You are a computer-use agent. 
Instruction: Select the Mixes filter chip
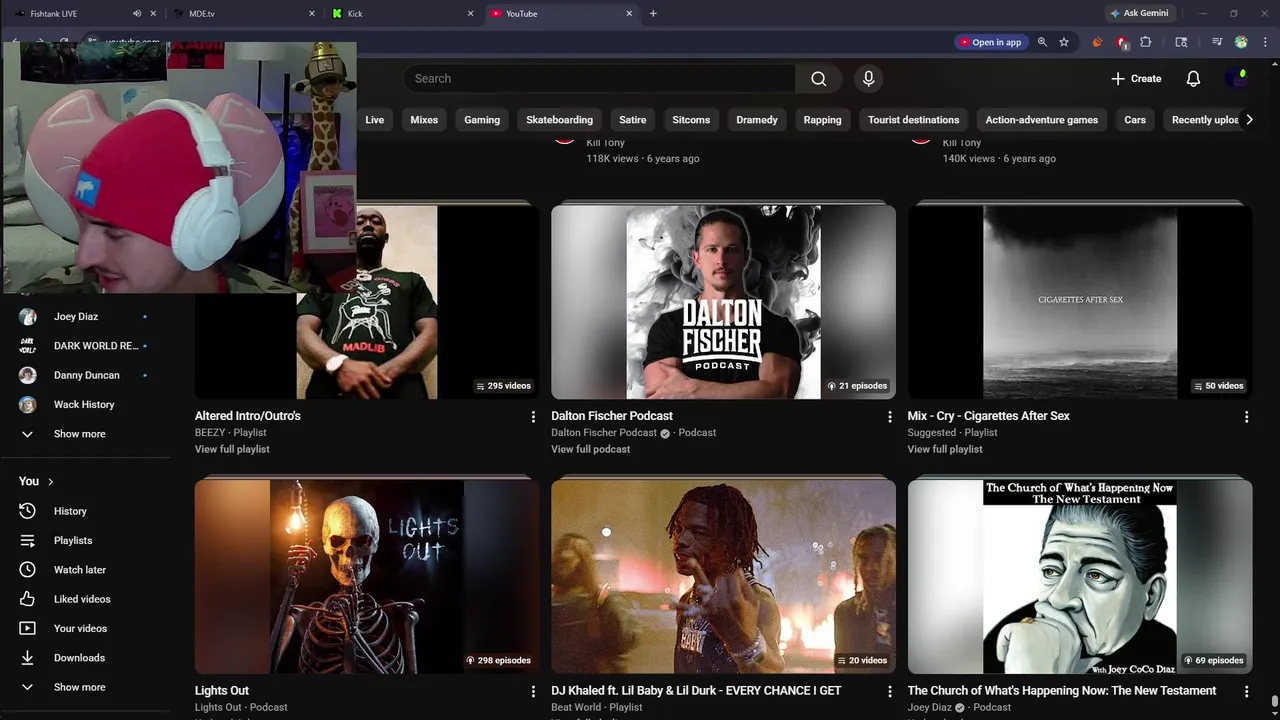[424, 120]
